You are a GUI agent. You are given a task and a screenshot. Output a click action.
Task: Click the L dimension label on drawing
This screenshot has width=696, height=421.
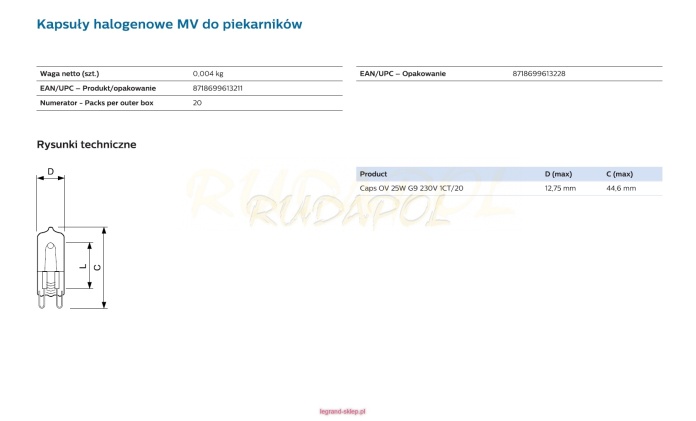click(82, 266)
